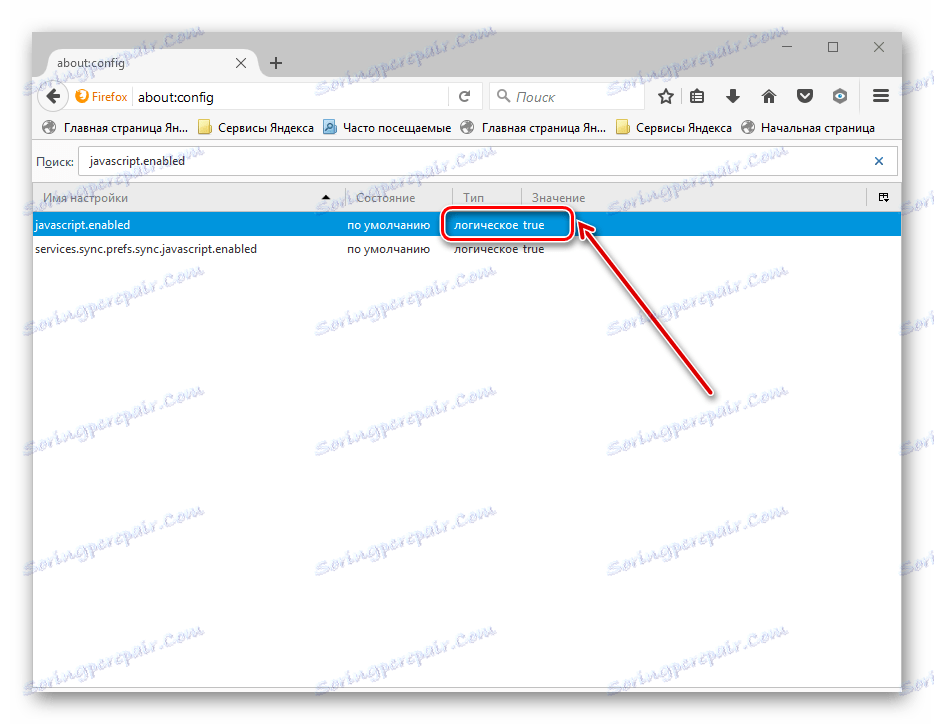
Task: Close the about:config tab
Action: click(241, 63)
